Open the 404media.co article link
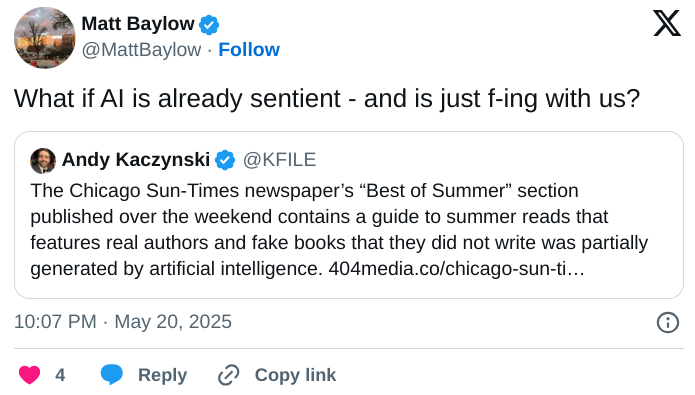The width and height of the screenshot is (695, 395). pyautogui.click(x=457, y=269)
